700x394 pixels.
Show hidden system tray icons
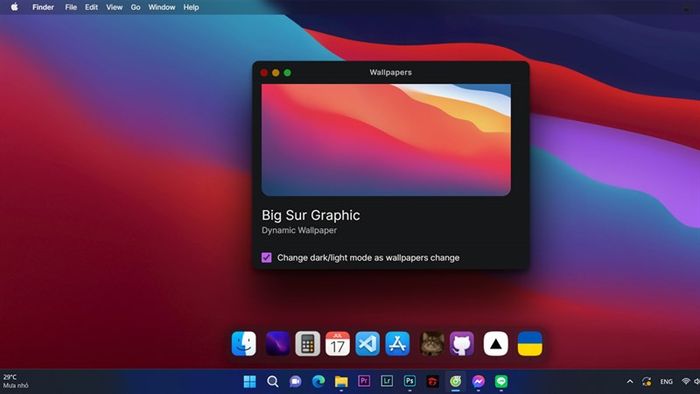(x=630, y=382)
